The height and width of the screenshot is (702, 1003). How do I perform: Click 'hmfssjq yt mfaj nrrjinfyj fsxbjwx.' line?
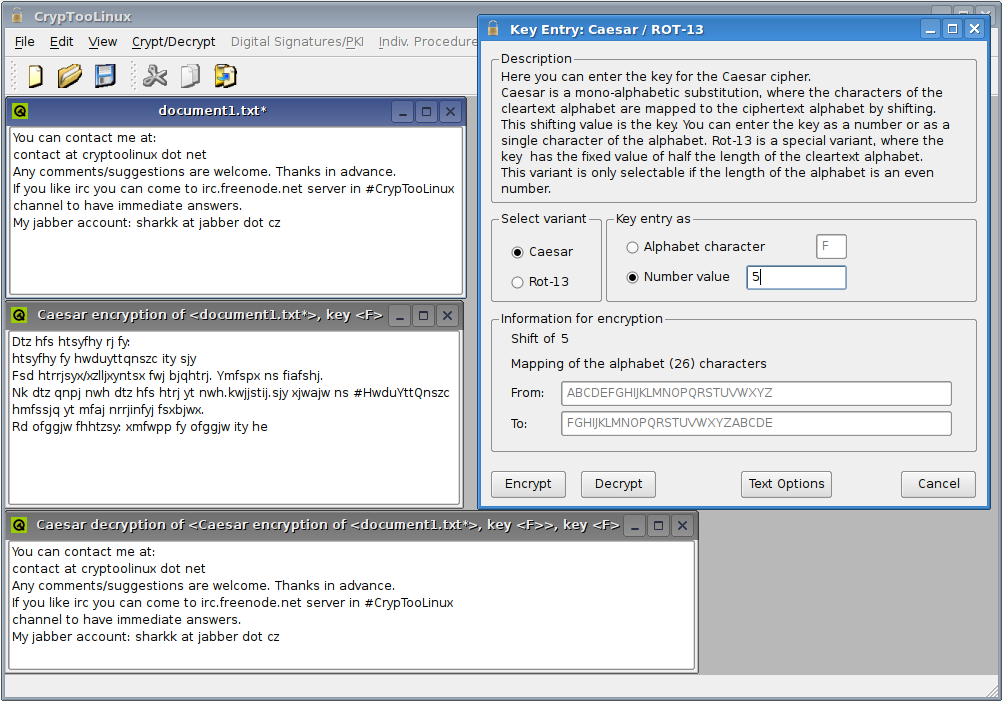(108, 410)
